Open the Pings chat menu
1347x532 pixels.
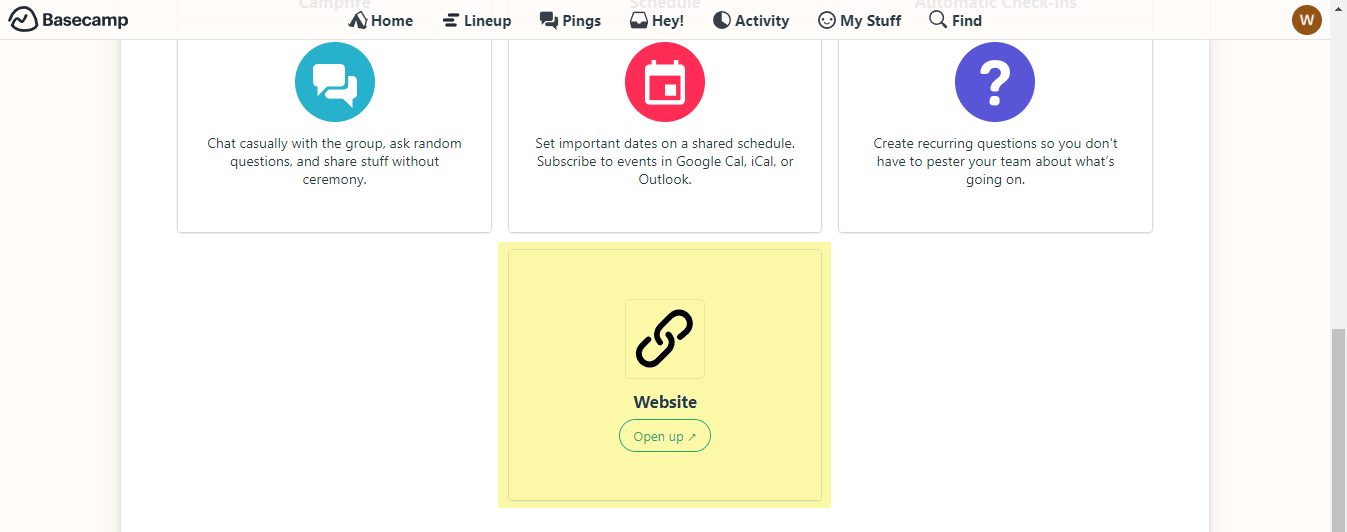tap(570, 20)
